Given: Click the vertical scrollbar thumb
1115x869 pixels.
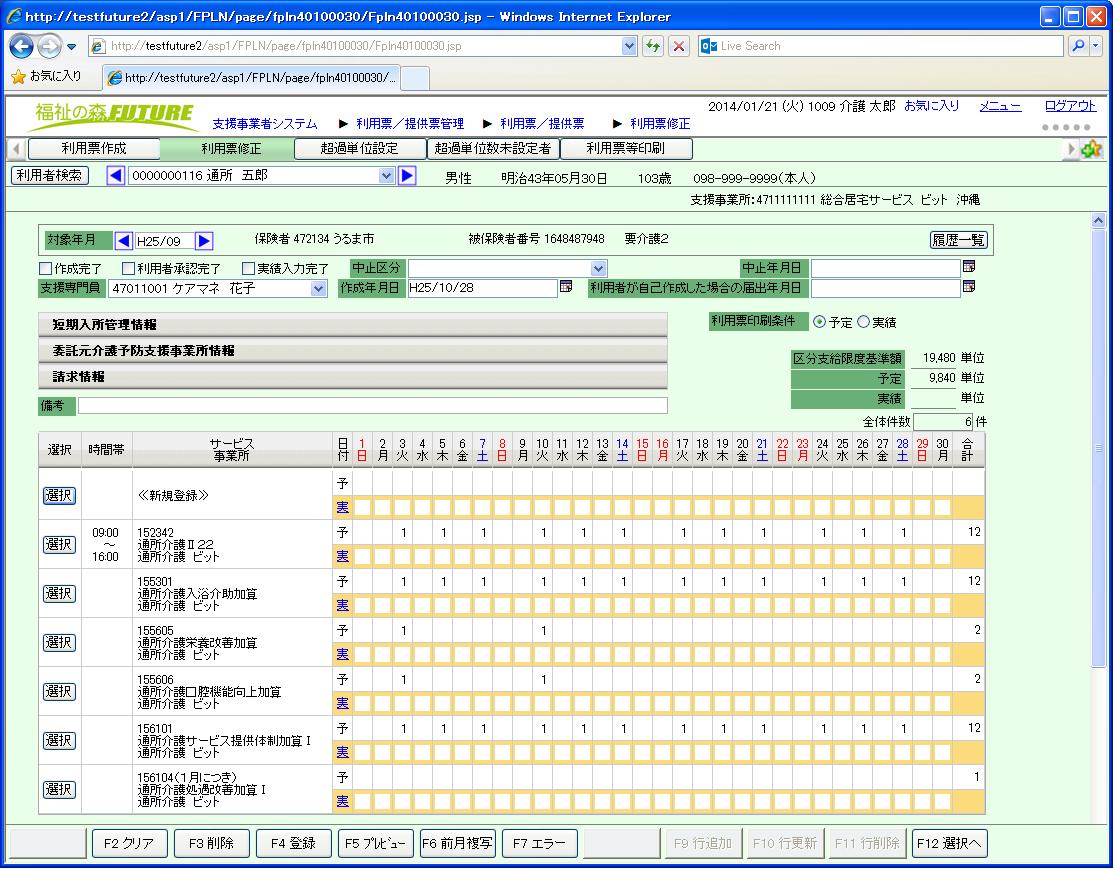Looking at the screenshot, I should pos(1098,448).
